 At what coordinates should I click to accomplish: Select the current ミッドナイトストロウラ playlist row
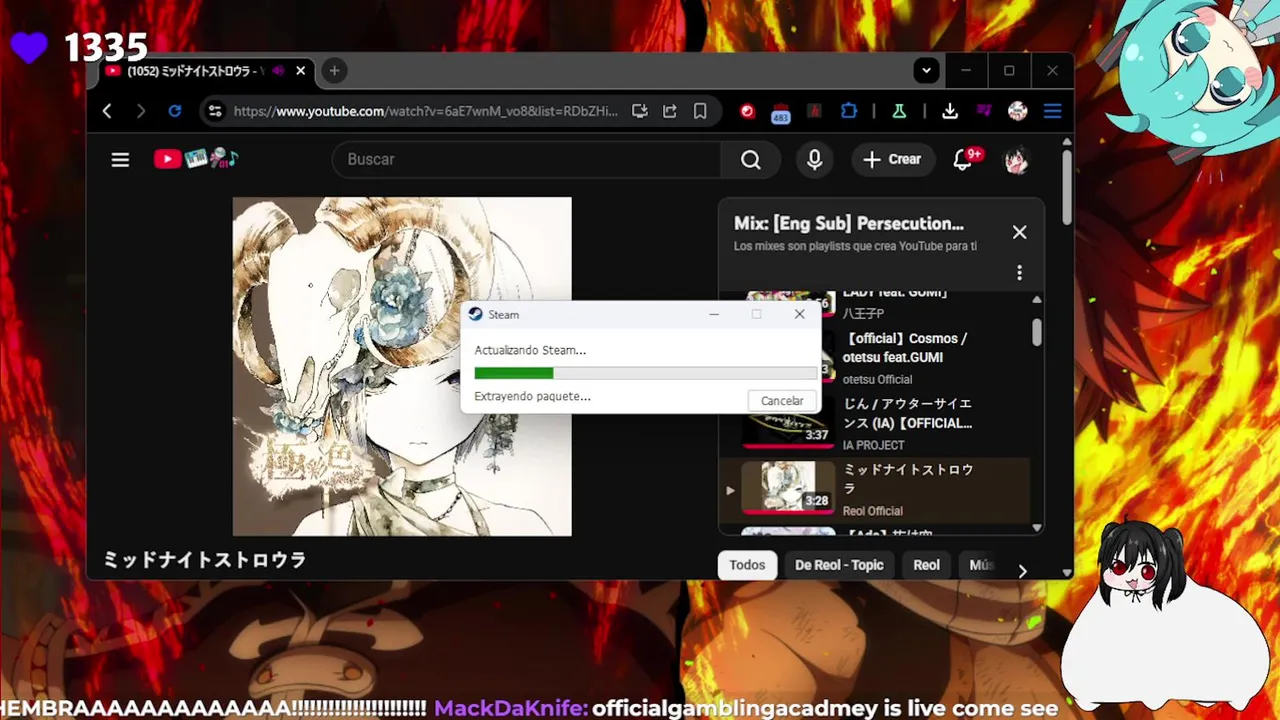click(875, 490)
